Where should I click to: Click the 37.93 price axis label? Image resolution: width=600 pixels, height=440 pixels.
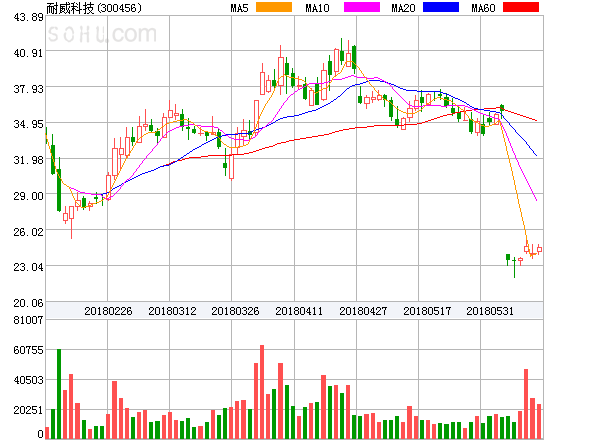[28, 89]
